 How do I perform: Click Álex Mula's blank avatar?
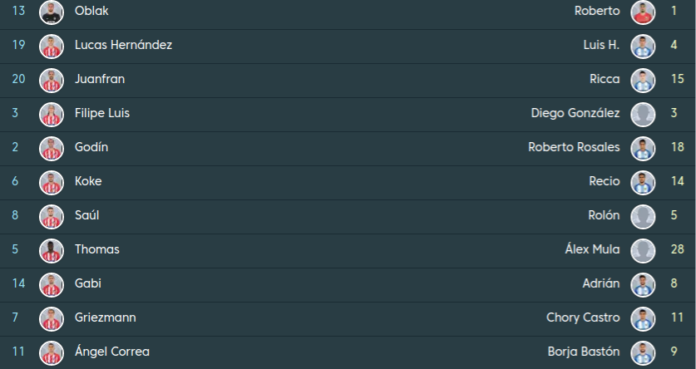(643, 250)
